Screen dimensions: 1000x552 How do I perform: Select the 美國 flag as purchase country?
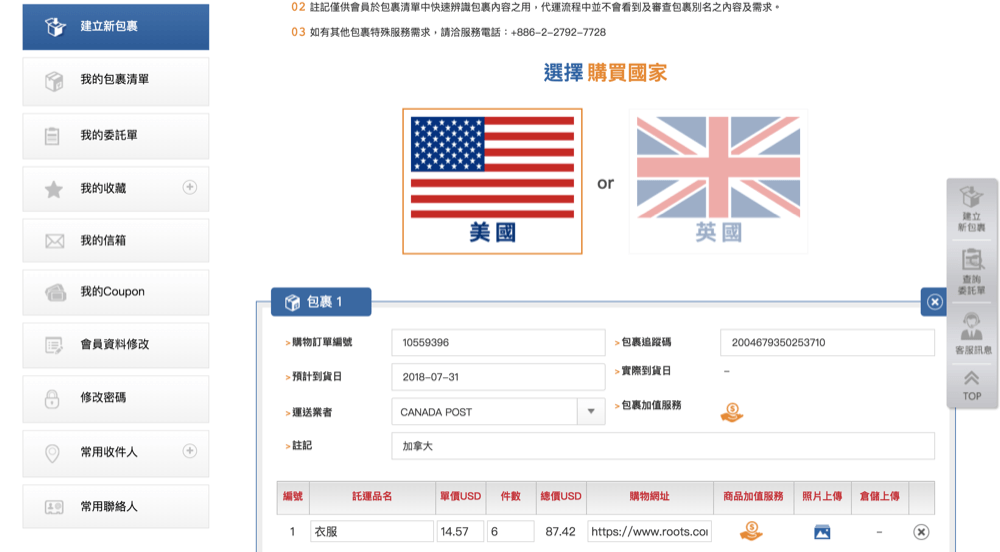tap(492, 181)
